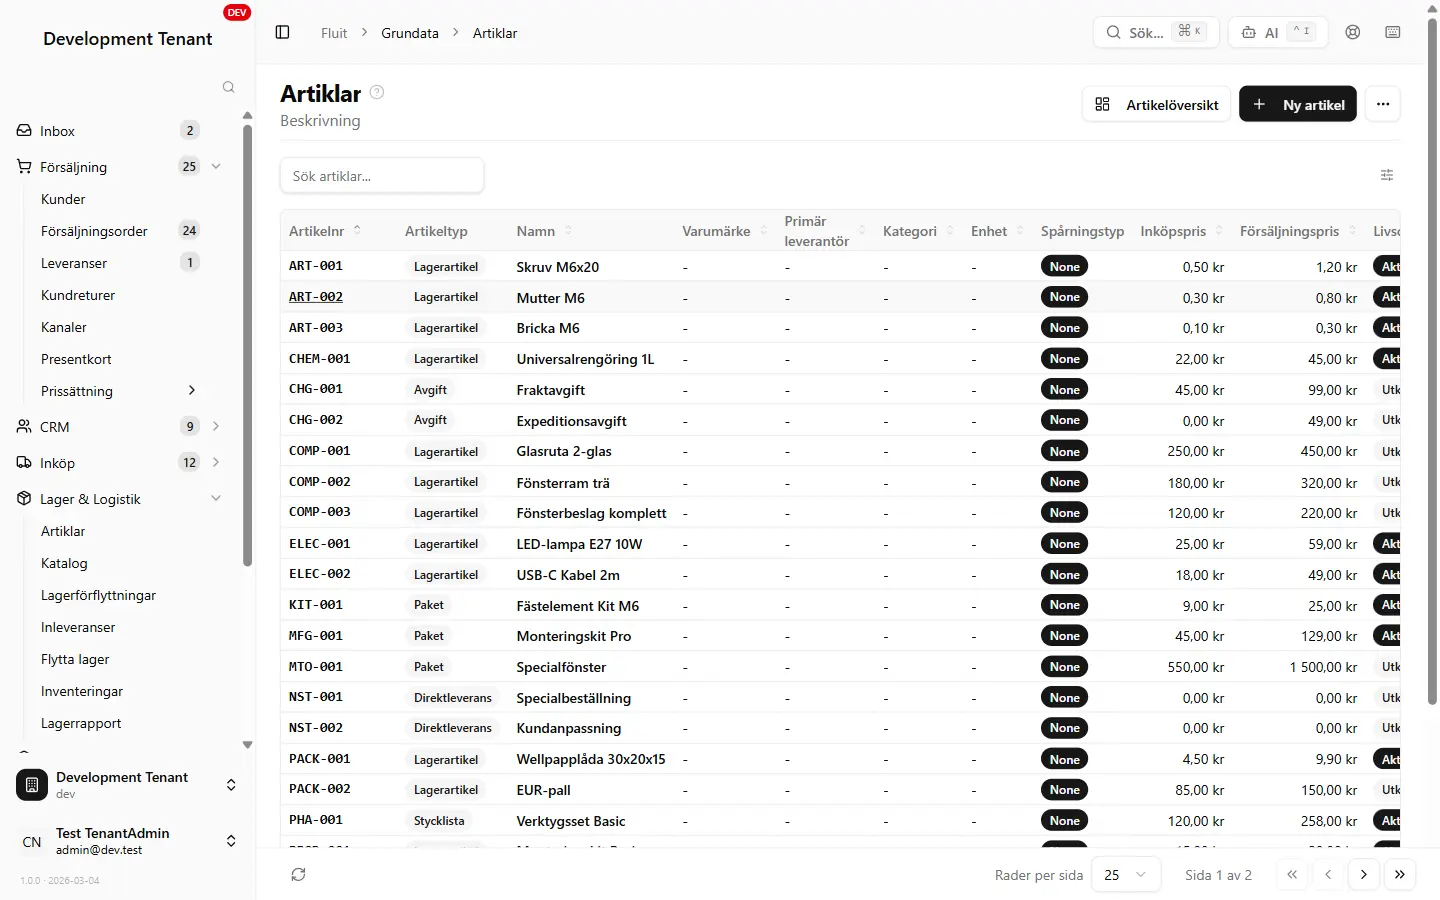Open the ART-002 article link
Viewport: 1440px width, 900px height.
point(316,297)
